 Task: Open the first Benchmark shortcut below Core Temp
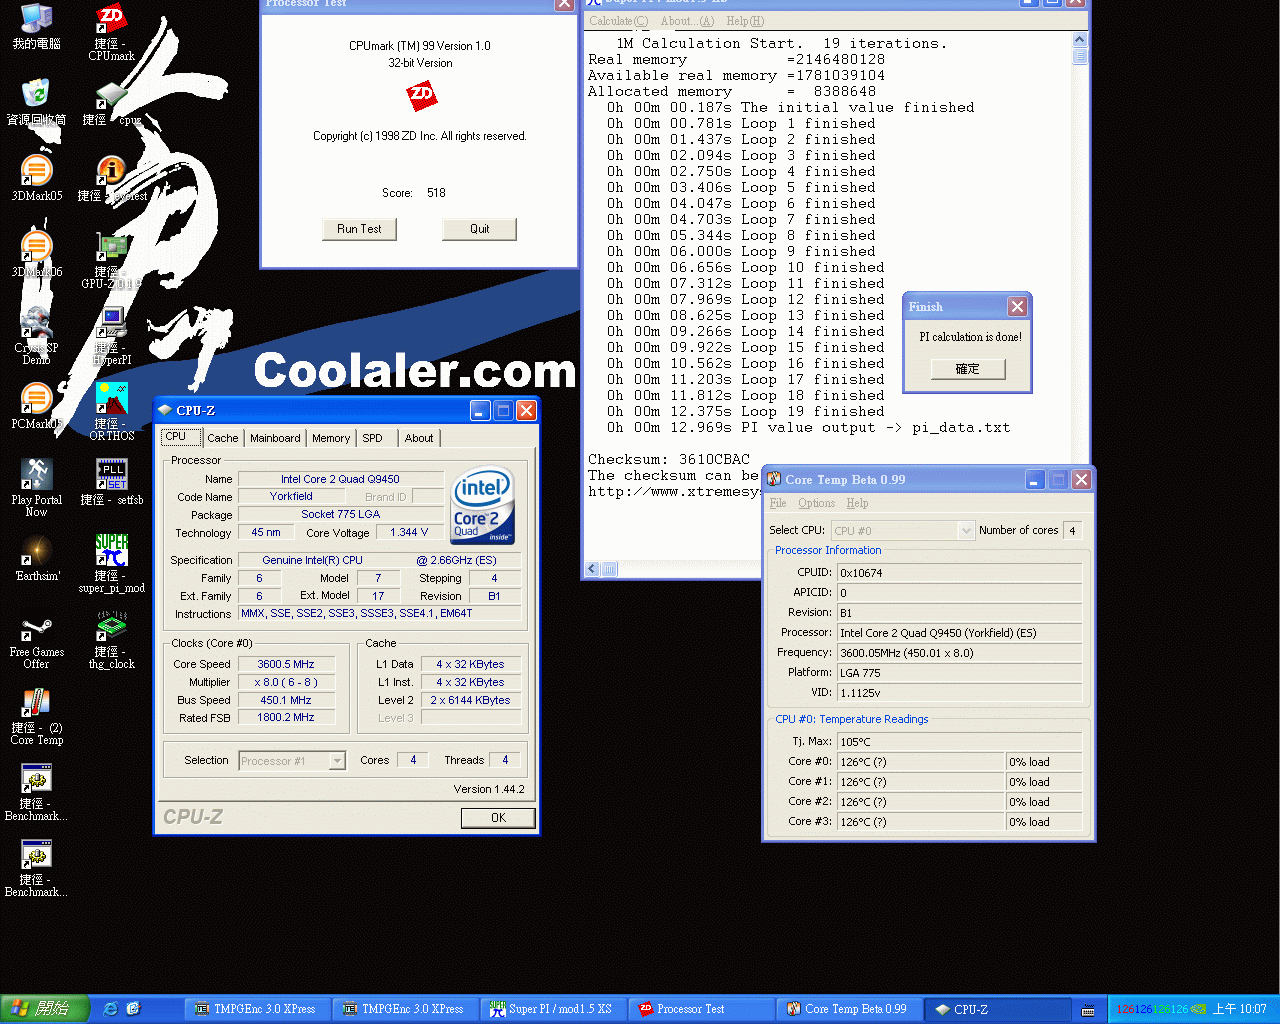pos(37,791)
